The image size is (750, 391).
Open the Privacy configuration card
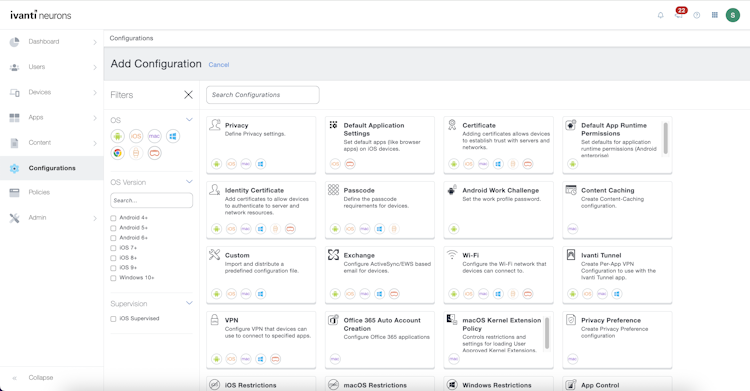tap(261, 145)
